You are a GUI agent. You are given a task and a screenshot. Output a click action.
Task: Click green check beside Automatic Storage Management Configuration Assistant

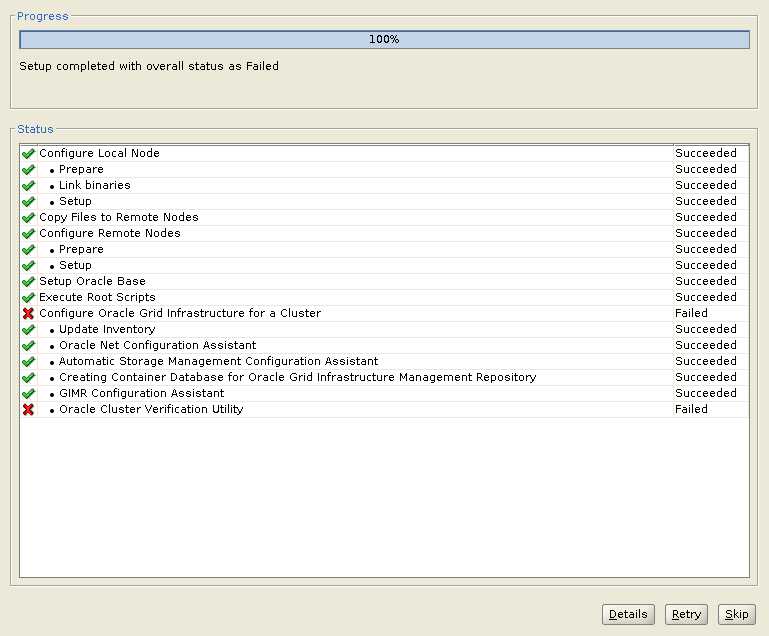(x=28, y=361)
